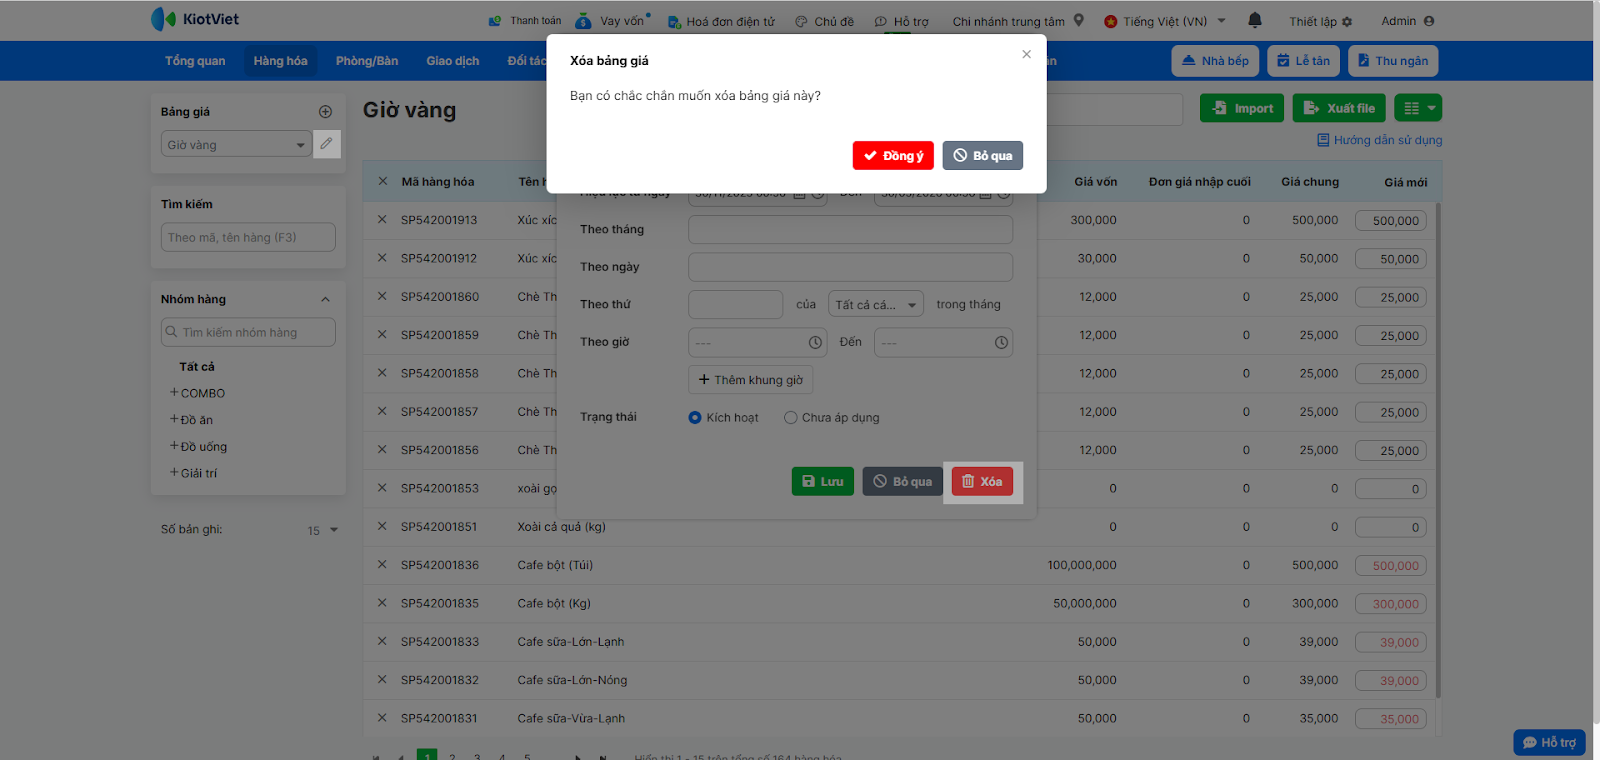This screenshot has height=760, width=1600.
Task: Open the Nhà bếp screen
Action: pos(1215,61)
